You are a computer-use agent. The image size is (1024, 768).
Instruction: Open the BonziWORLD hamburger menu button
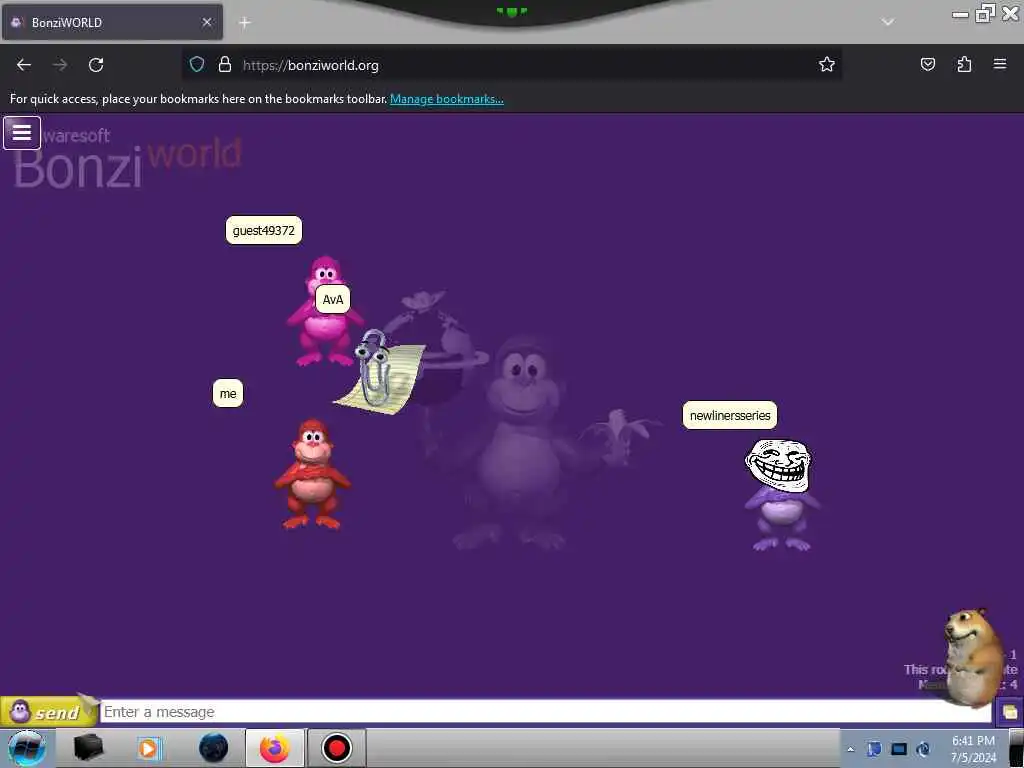tap(22, 133)
